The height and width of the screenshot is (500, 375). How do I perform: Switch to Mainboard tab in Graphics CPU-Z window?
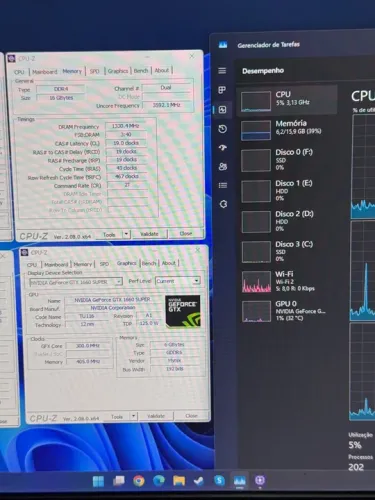pyautogui.click(x=56, y=265)
